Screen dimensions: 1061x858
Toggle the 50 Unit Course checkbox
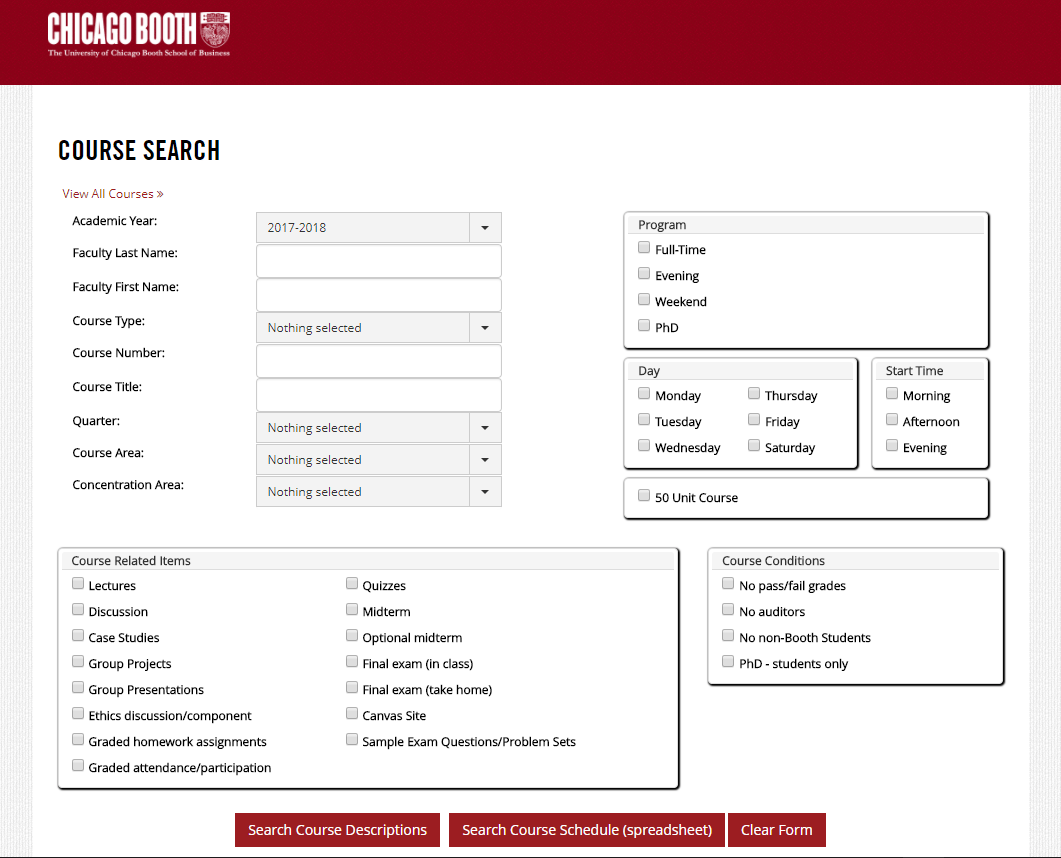pyautogui.click(x=644, y=496)
